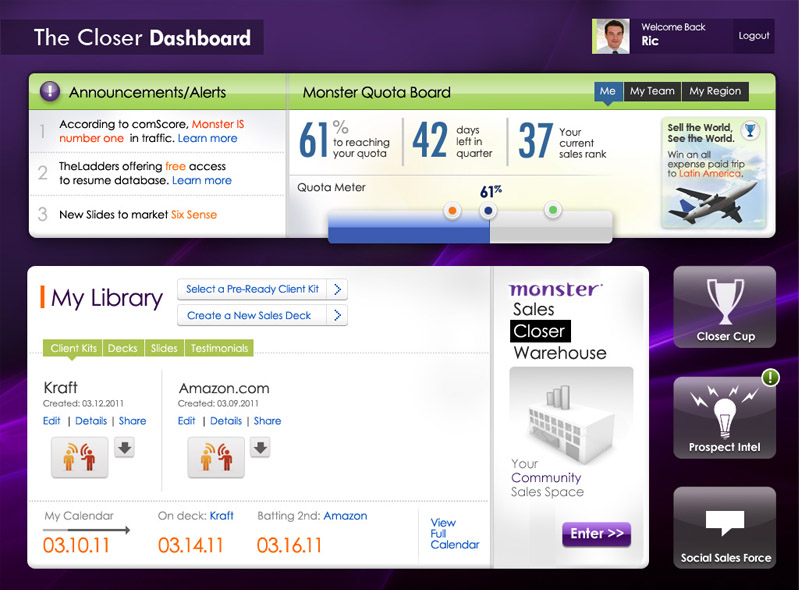
Task: Click the 37 current sales rank stat
Action: pyautogui.click(x=563, y=141)
